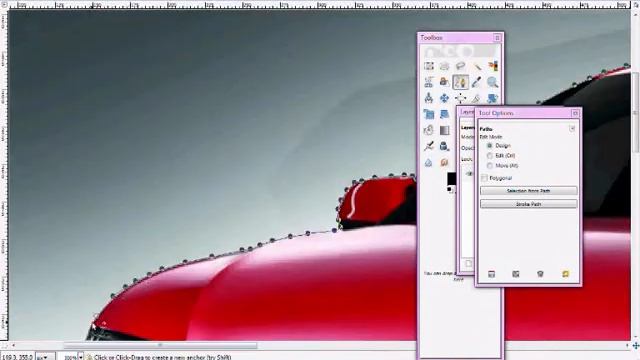The width and height of the screenshot is (640, 360).
Task: Click the Wilber drop area in Toolbox
Action: click(x=460, y=51)
